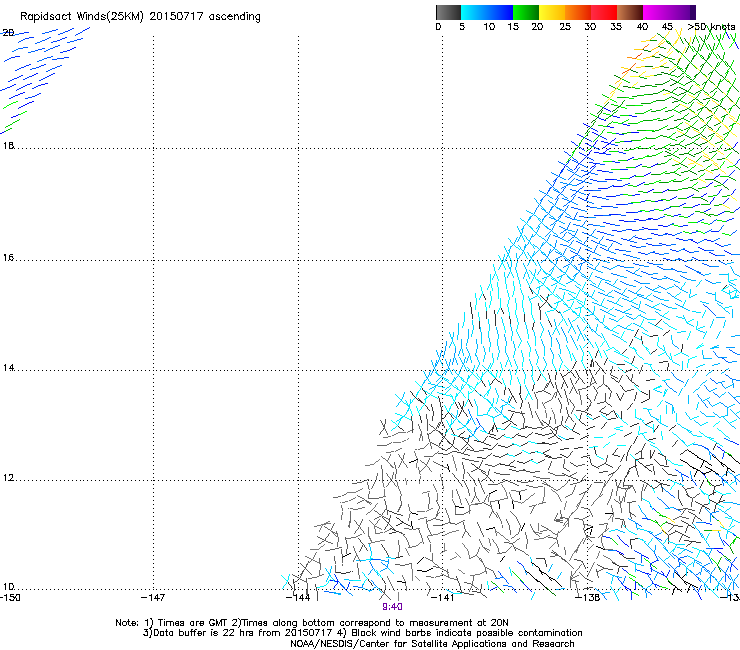Click the legend label '10'
Screen dimensions: 740x650
[489, 27]
